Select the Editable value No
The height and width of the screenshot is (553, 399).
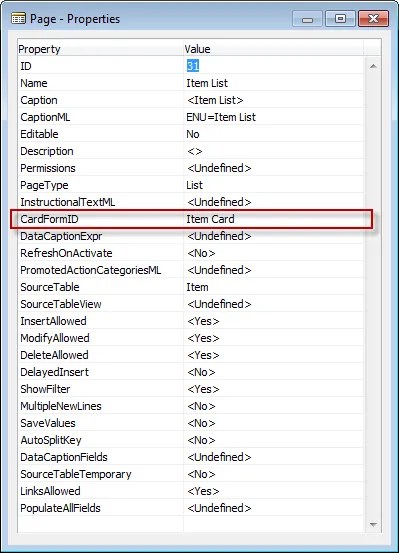(x=193, y=134)
